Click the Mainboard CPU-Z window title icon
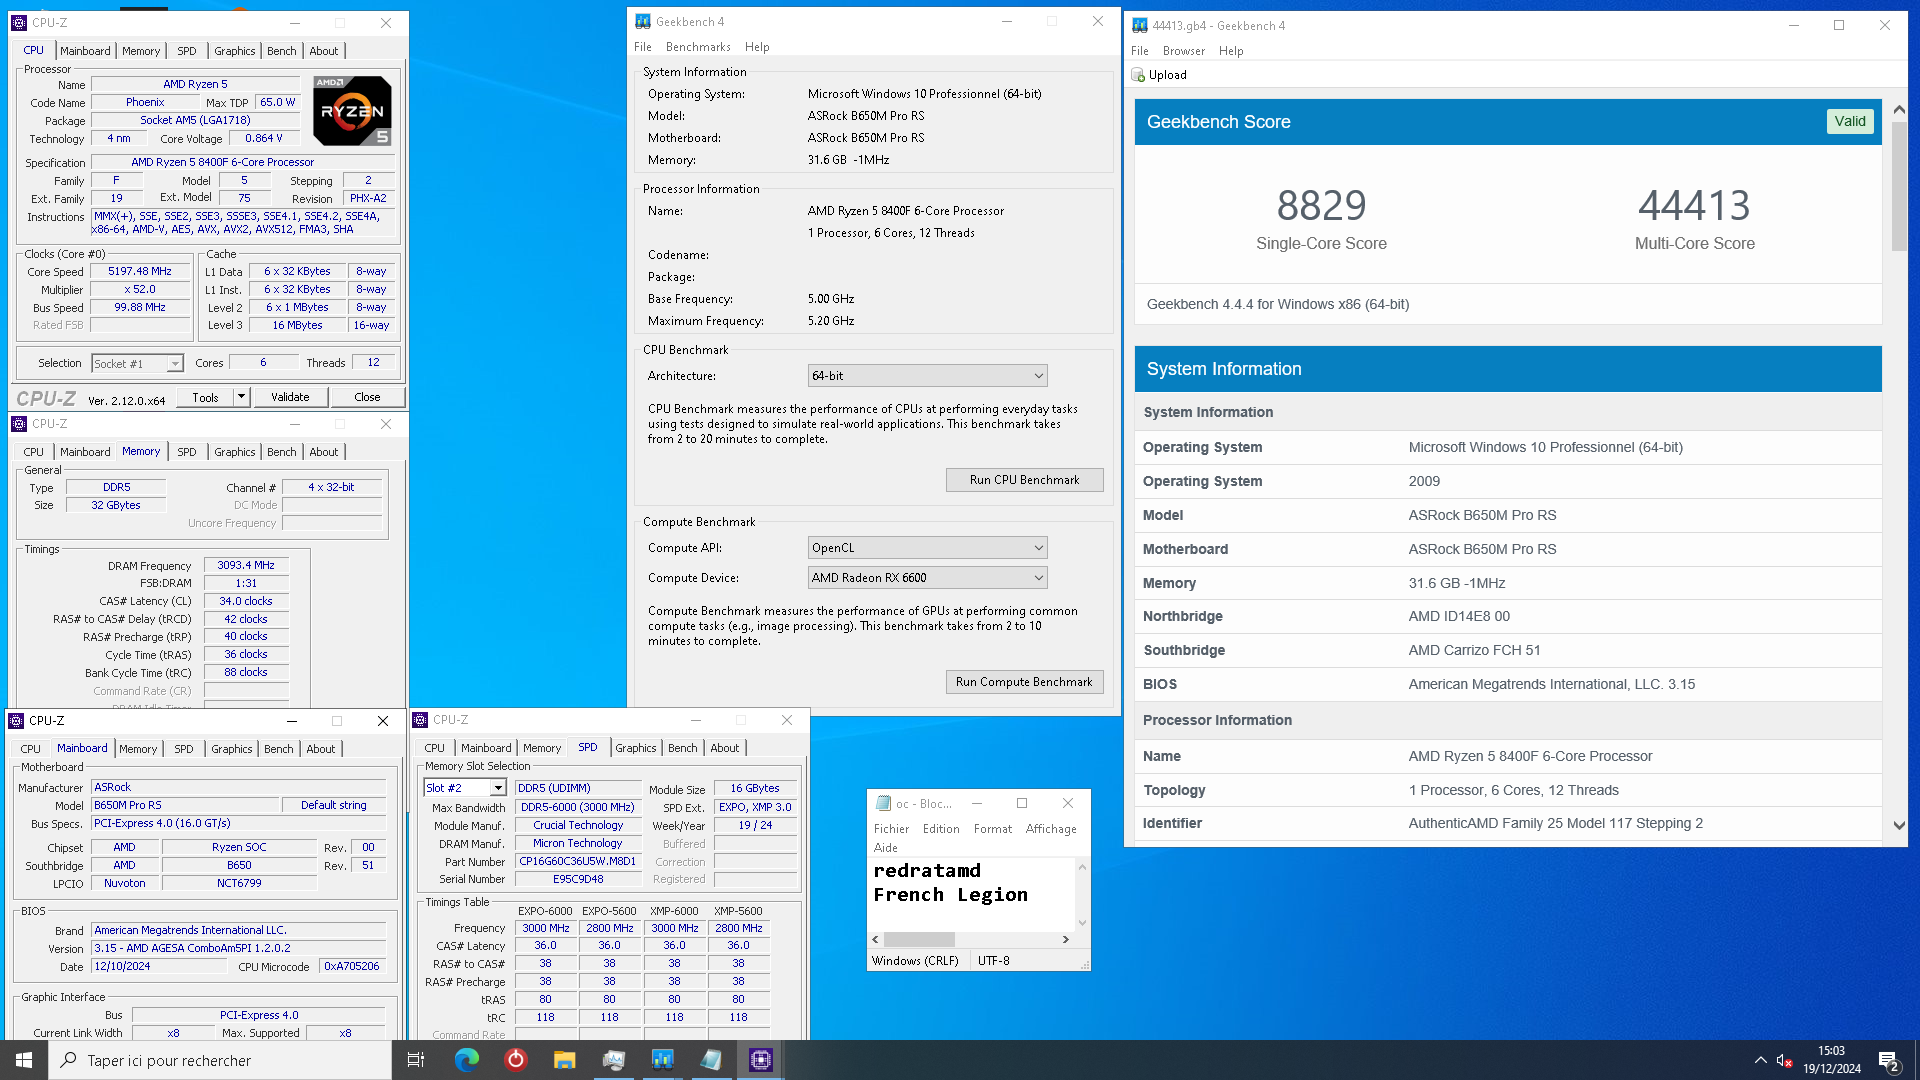 point(16,720)
